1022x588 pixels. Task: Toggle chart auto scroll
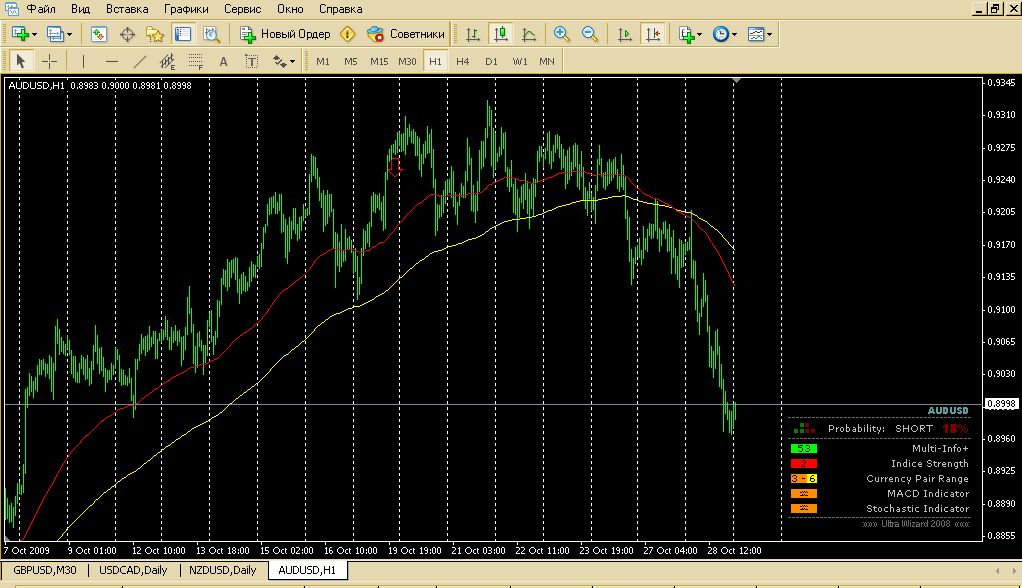(x=625, y=34)
